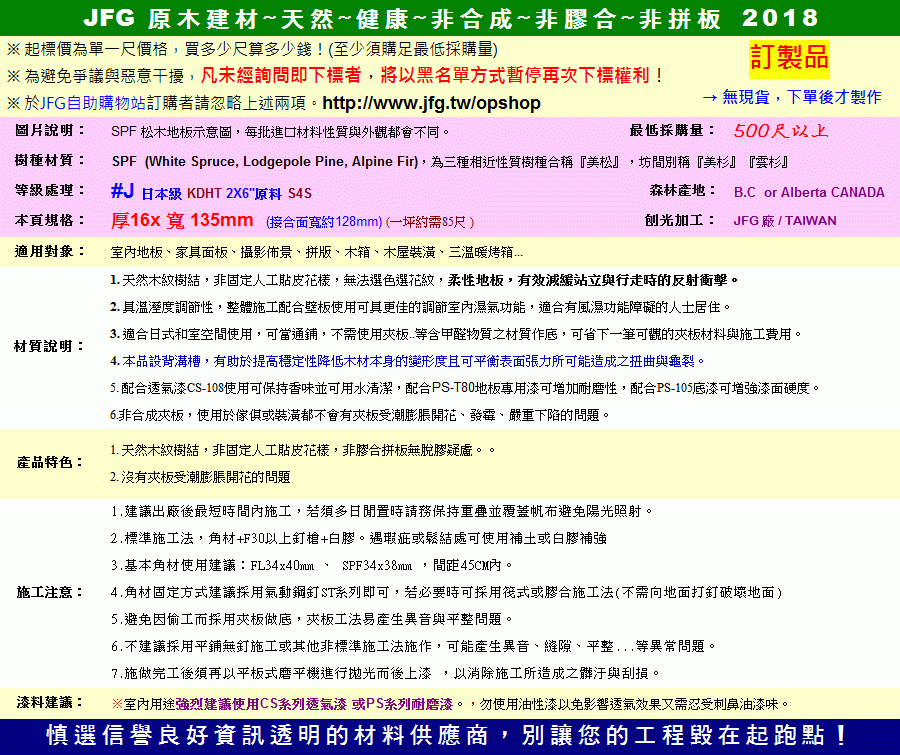Click feature 2 沒有夾板受潮膨脹開花的問題

(200, 477)
